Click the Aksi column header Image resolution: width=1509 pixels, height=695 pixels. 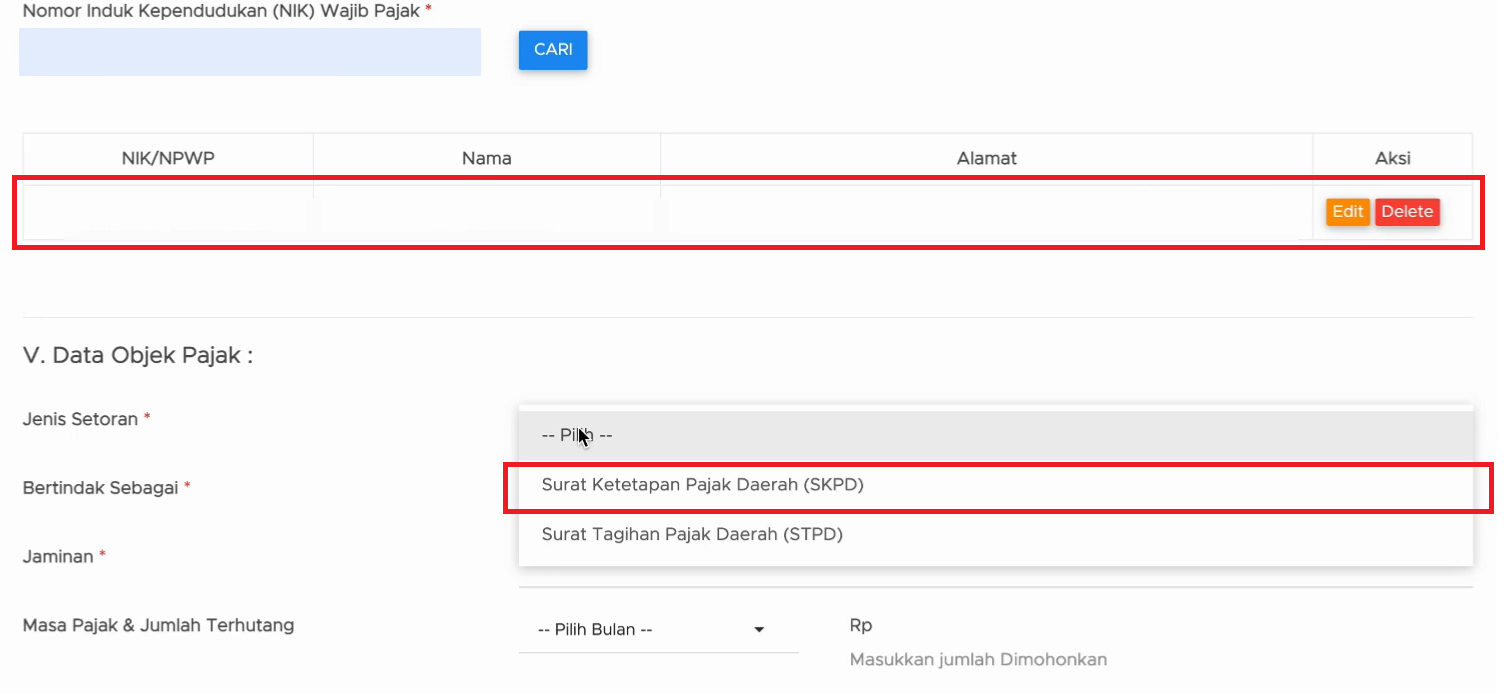[1392, 158]
